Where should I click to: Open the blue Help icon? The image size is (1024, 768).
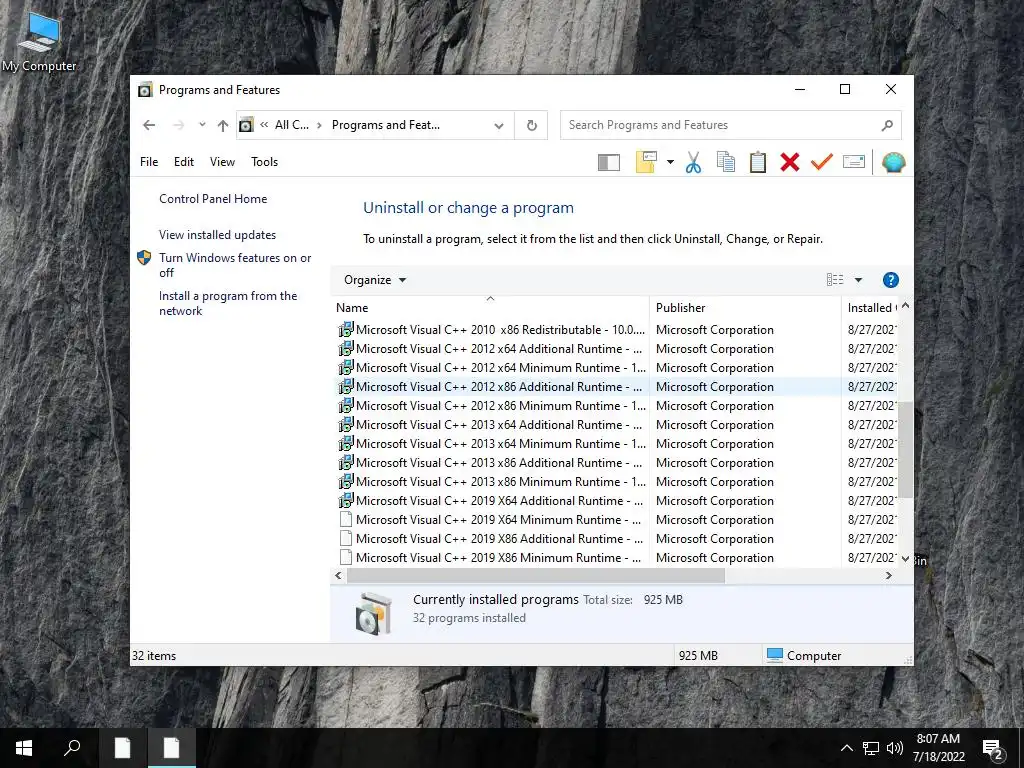[890, 280]
